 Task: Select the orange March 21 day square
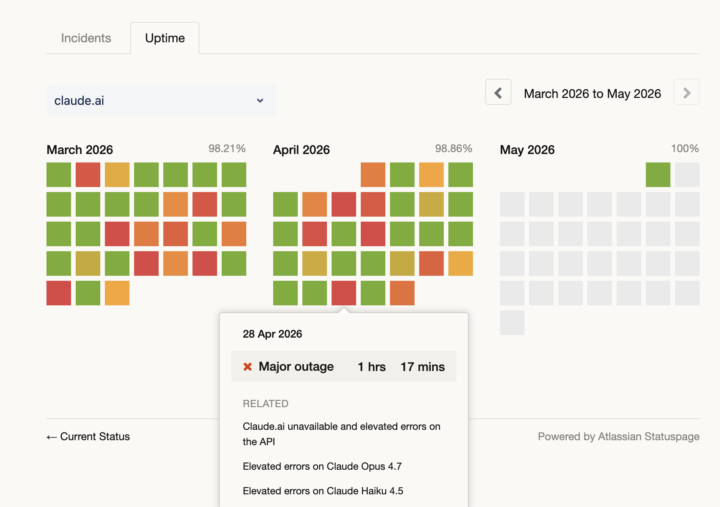234,234
